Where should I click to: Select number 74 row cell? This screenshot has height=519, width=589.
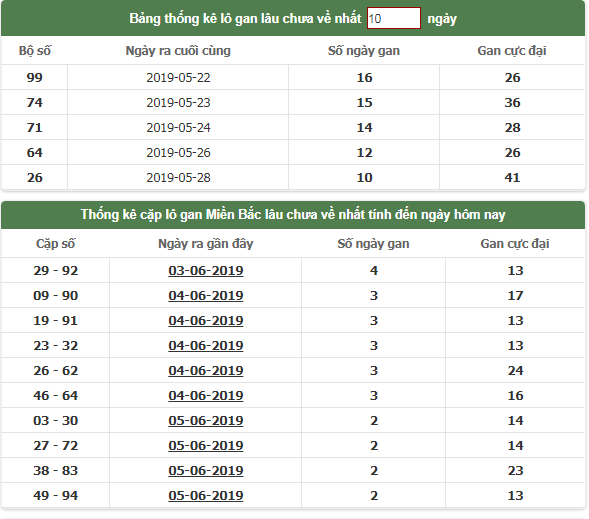pyautogui.click(x=35, y=102)
